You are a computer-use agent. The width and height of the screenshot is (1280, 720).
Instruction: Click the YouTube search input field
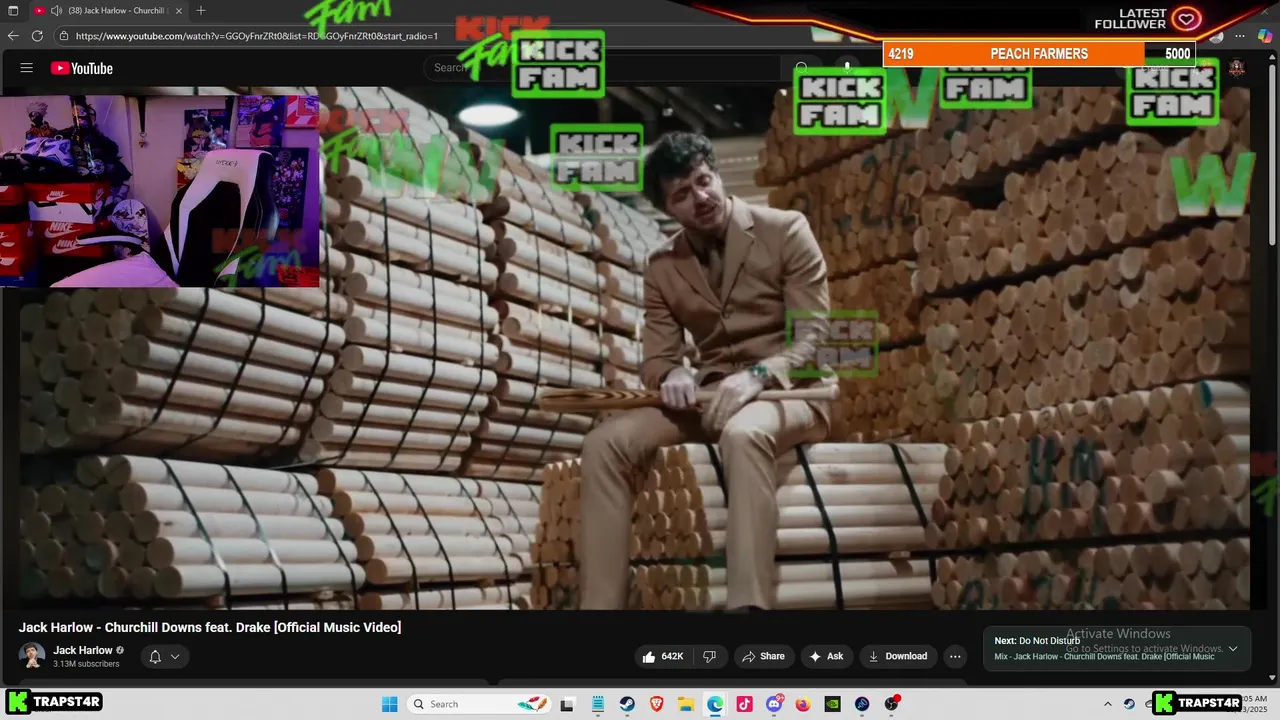point(600,68)
